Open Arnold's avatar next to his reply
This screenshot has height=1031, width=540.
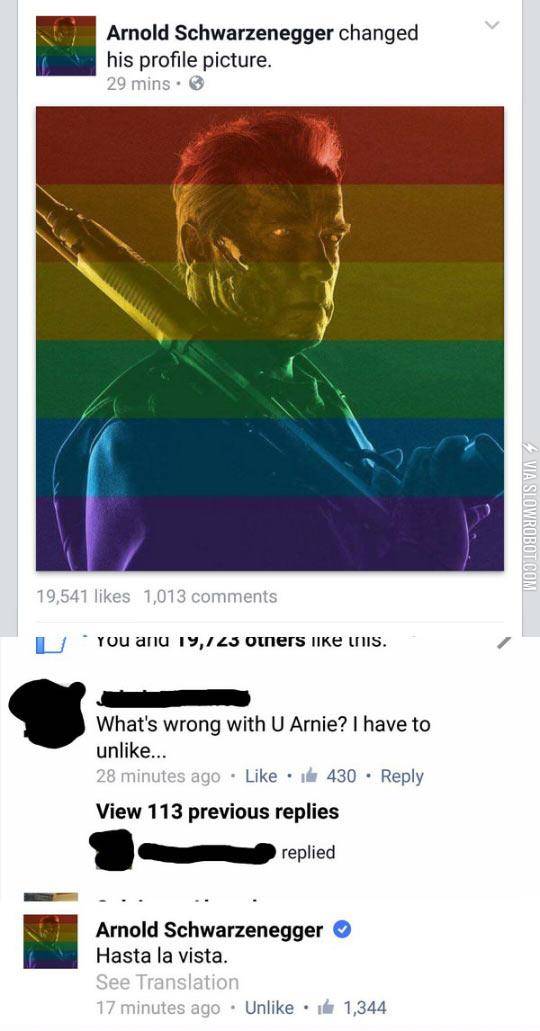(x=51, y=941)
